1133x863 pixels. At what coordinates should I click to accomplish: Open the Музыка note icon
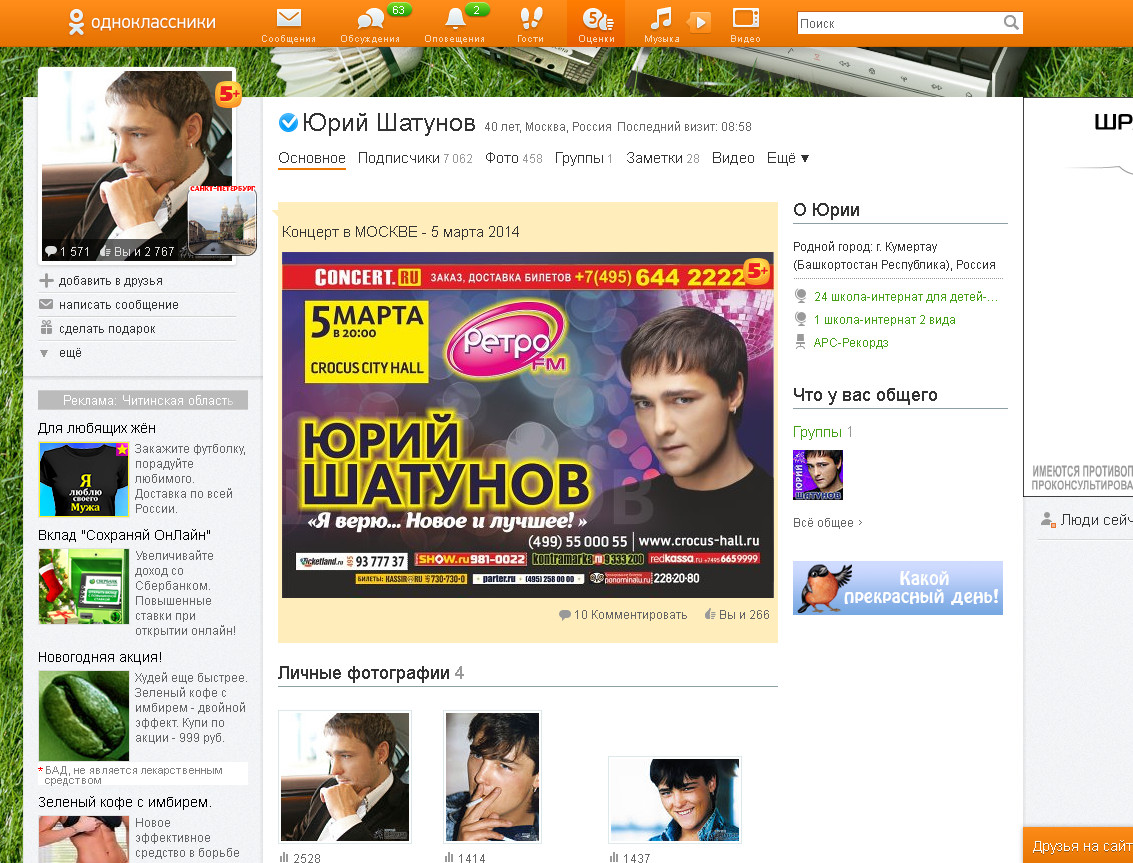pyautogui.click(x=660, y=19)
